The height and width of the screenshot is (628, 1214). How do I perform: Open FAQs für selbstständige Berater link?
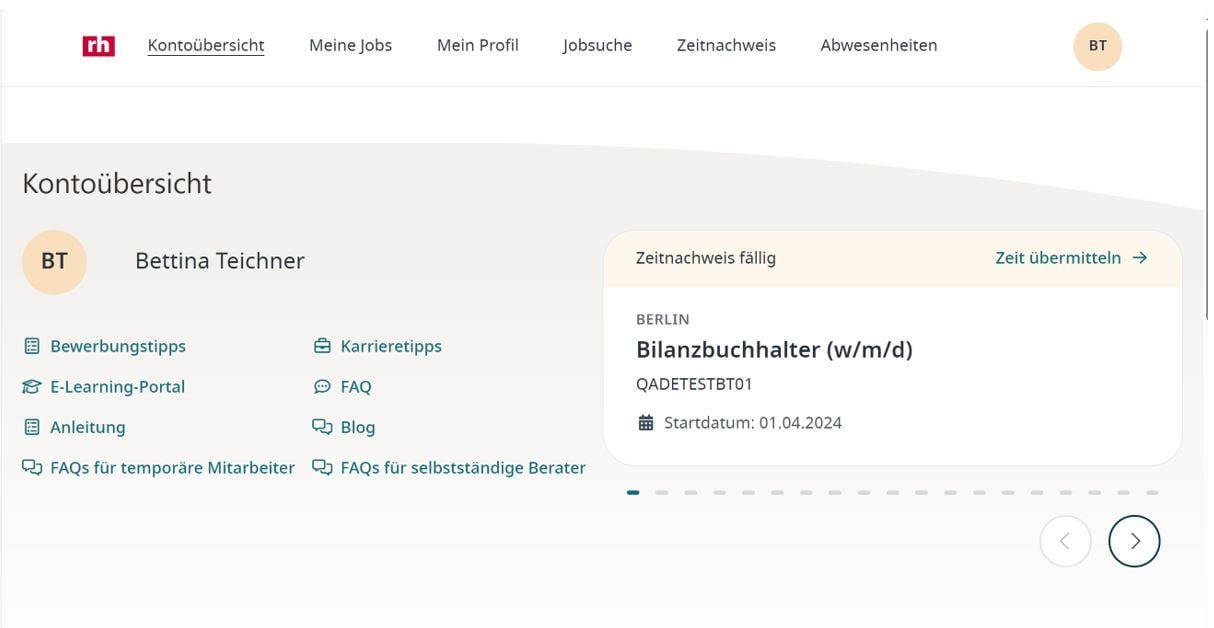[462, 468]
